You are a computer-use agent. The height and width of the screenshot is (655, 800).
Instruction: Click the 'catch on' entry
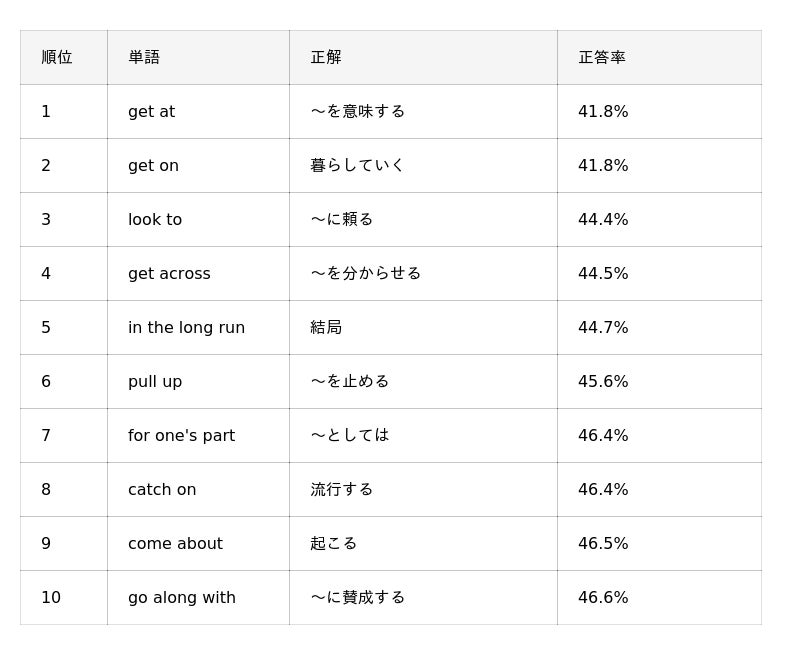pos(198,490)
